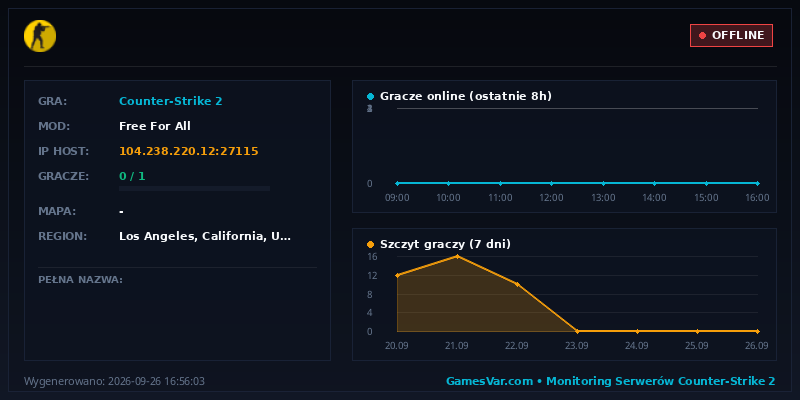Click the 09:00 data point on online chart
Viewport: 800px width, 400px height.
point(397,183)
